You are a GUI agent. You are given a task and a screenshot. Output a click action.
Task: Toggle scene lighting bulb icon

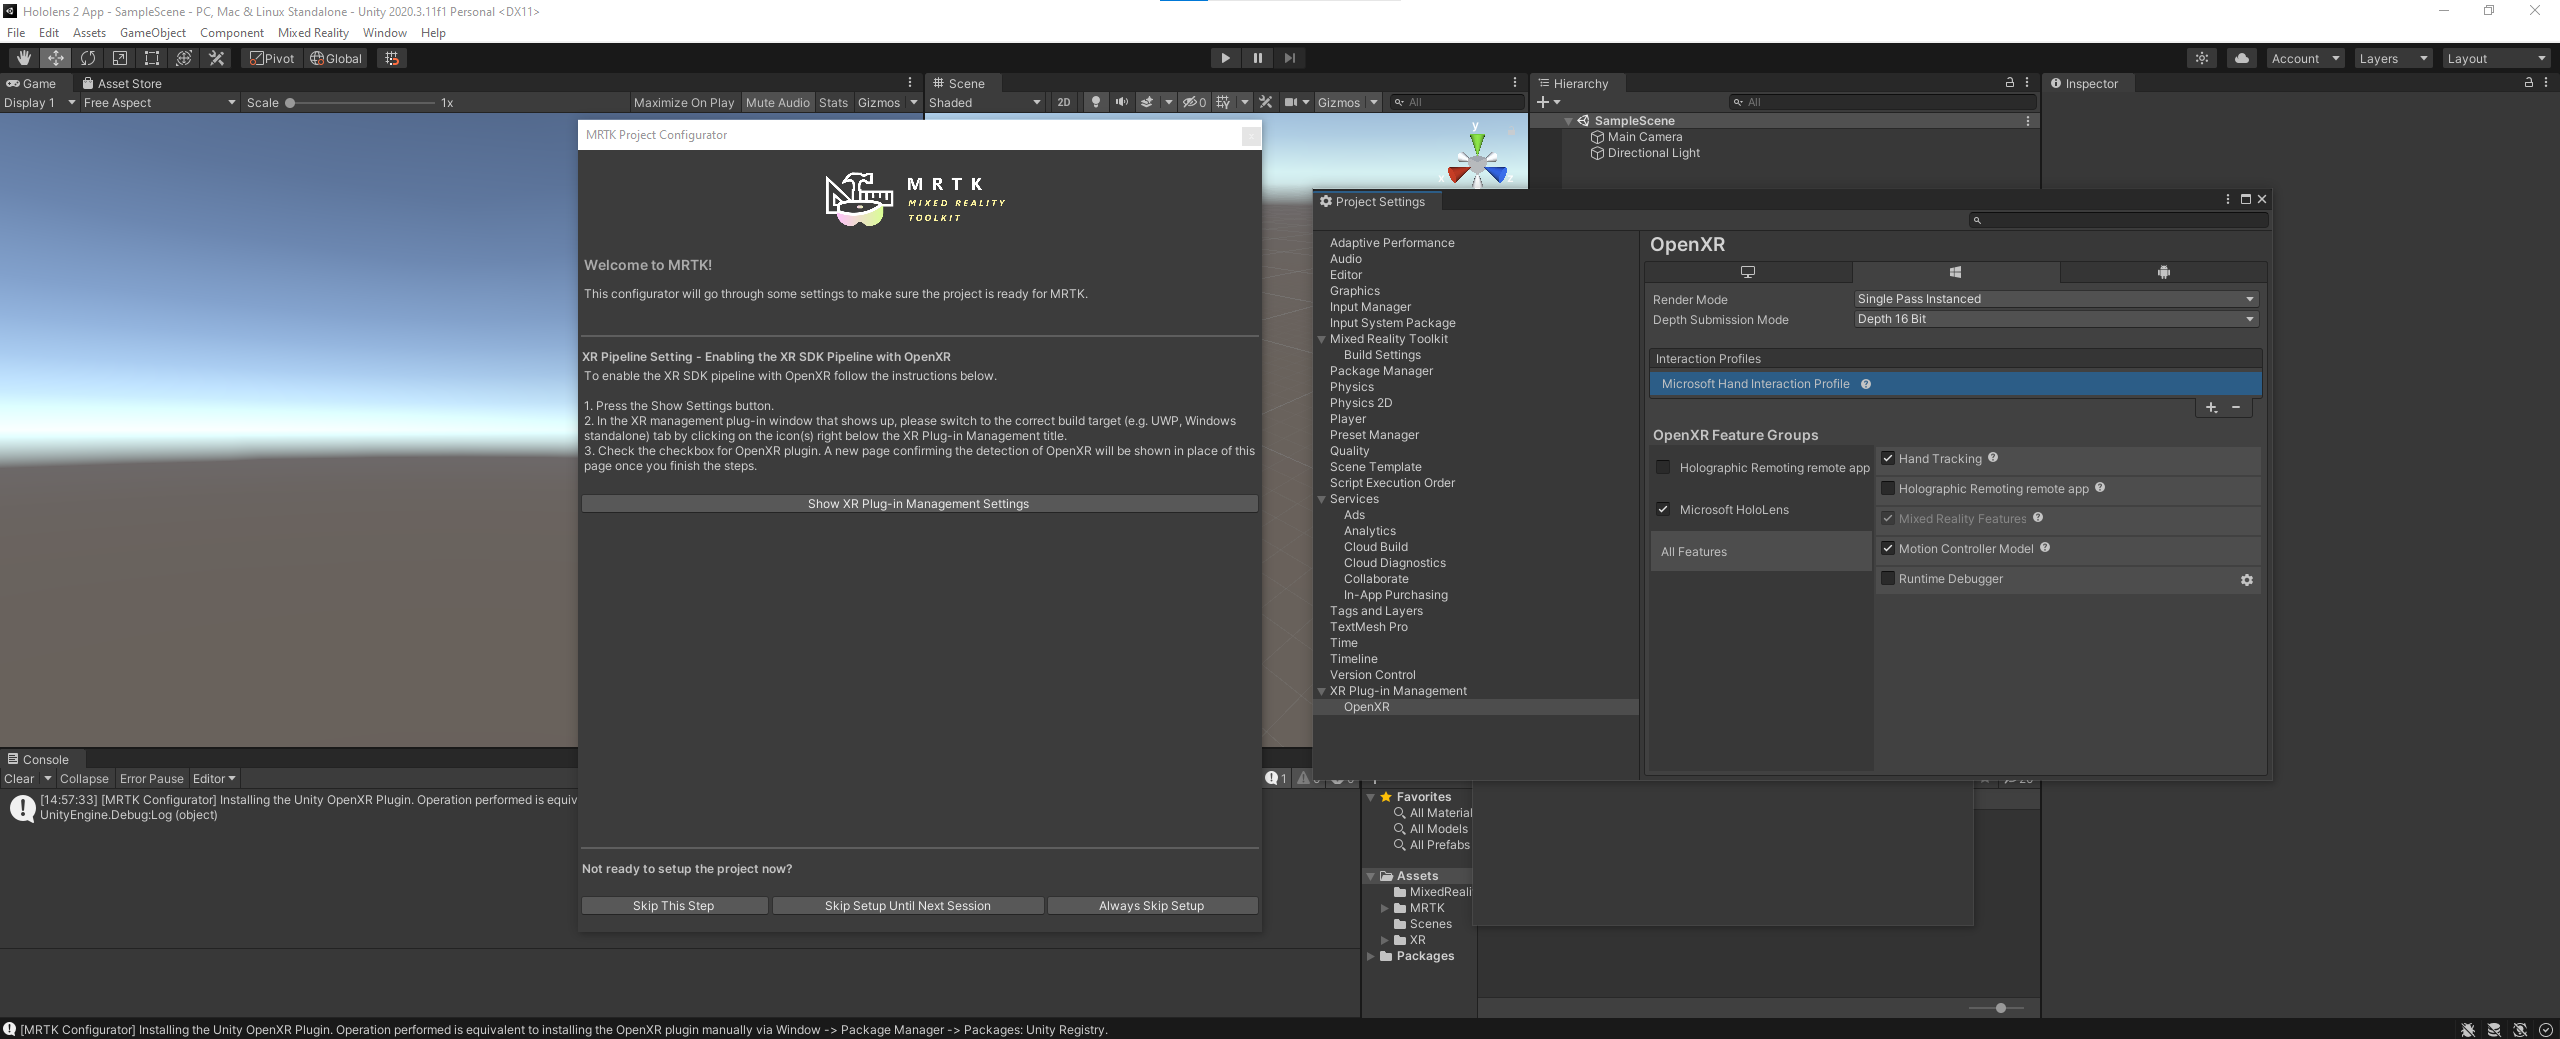[x=1096, y=102]
